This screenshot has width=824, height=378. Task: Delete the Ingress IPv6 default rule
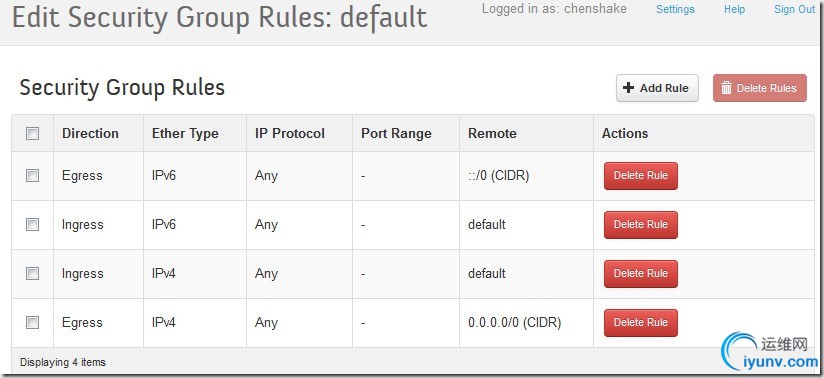tap(641, 224)
